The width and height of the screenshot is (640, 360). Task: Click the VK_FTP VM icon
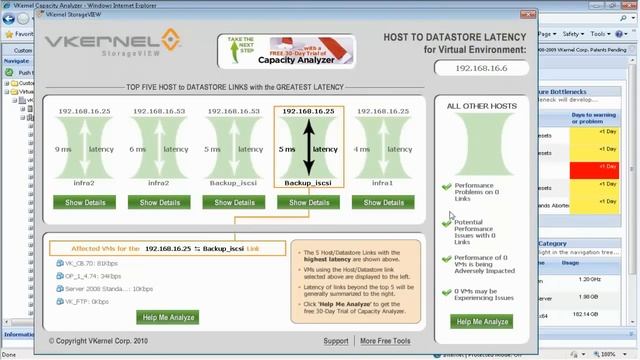[x=60, y=301]
